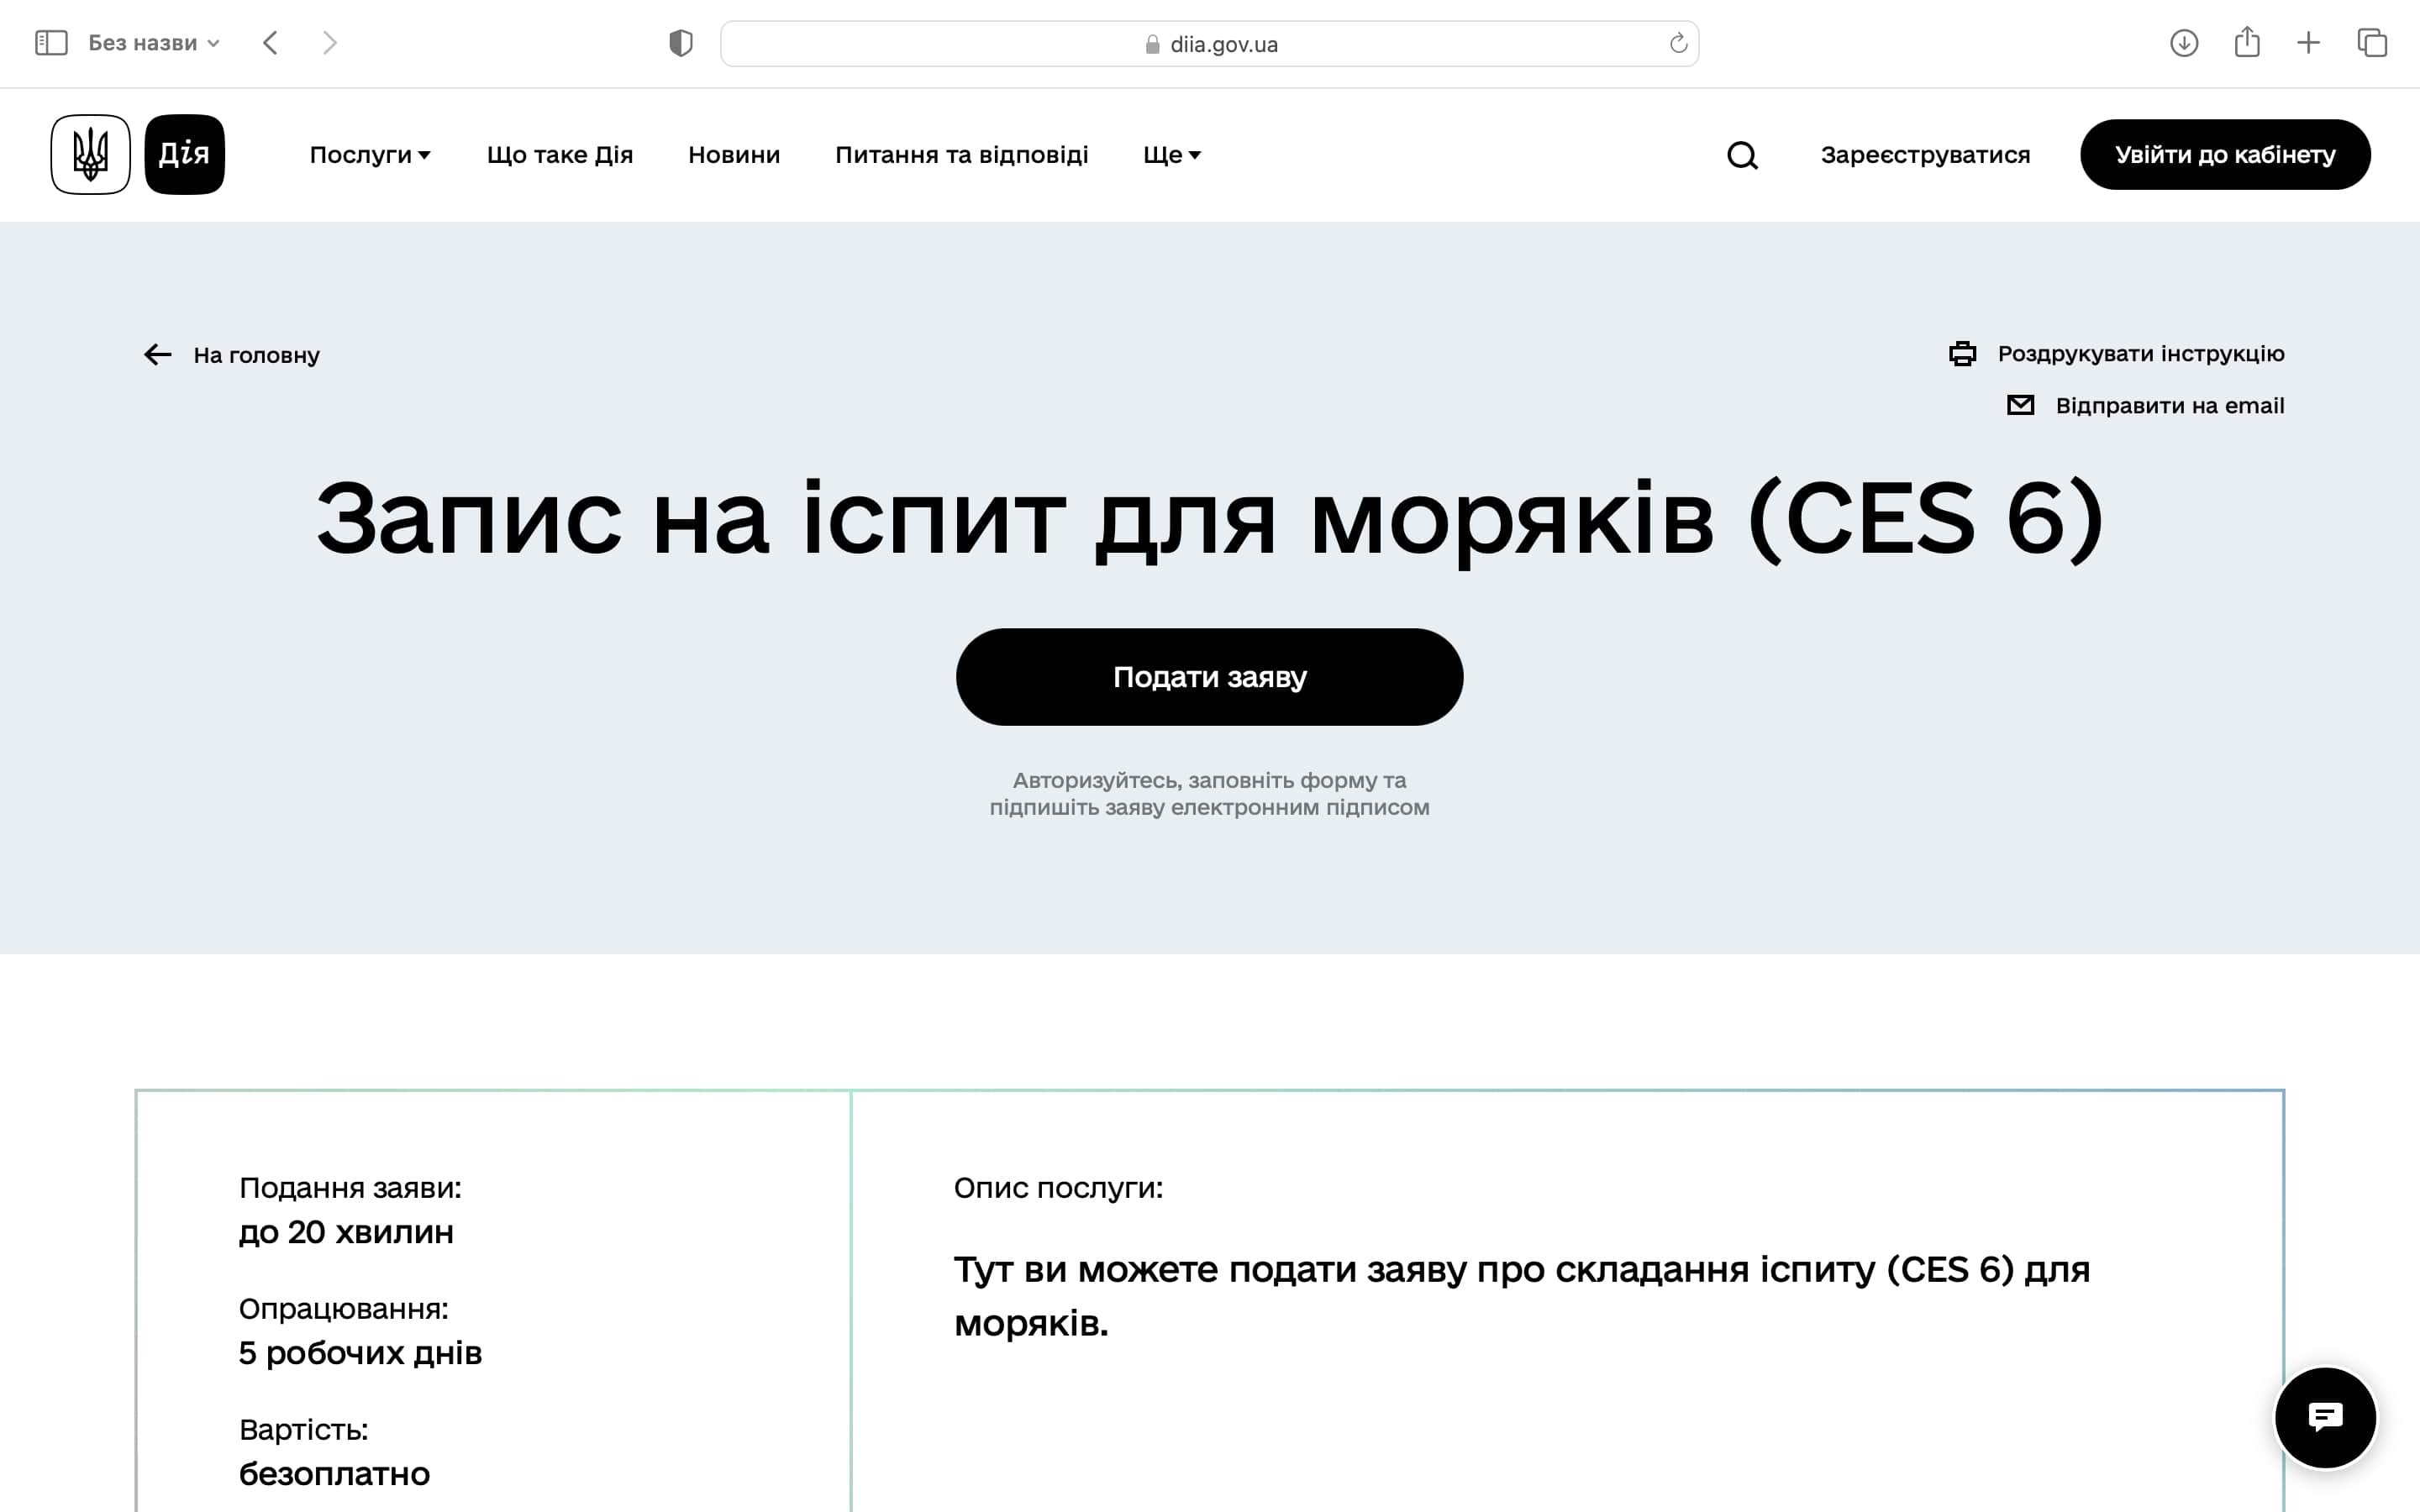Open Без назви tab group dropdown

point(153,43)
